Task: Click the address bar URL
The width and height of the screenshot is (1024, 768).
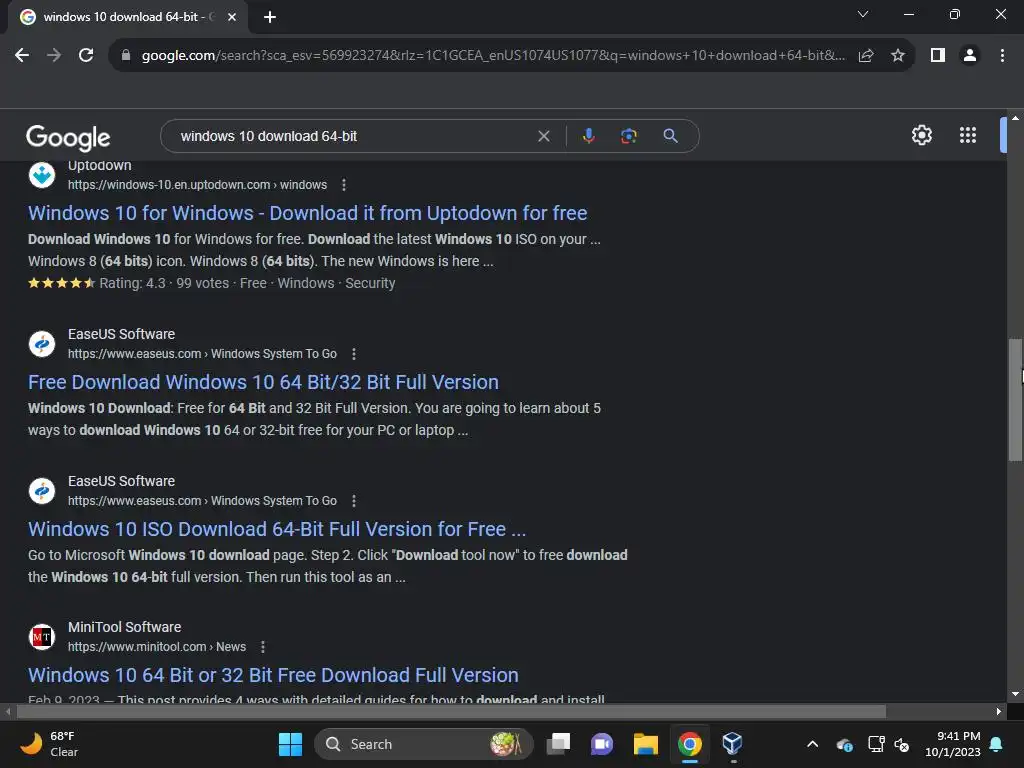Action: click(x=493, y=56)
